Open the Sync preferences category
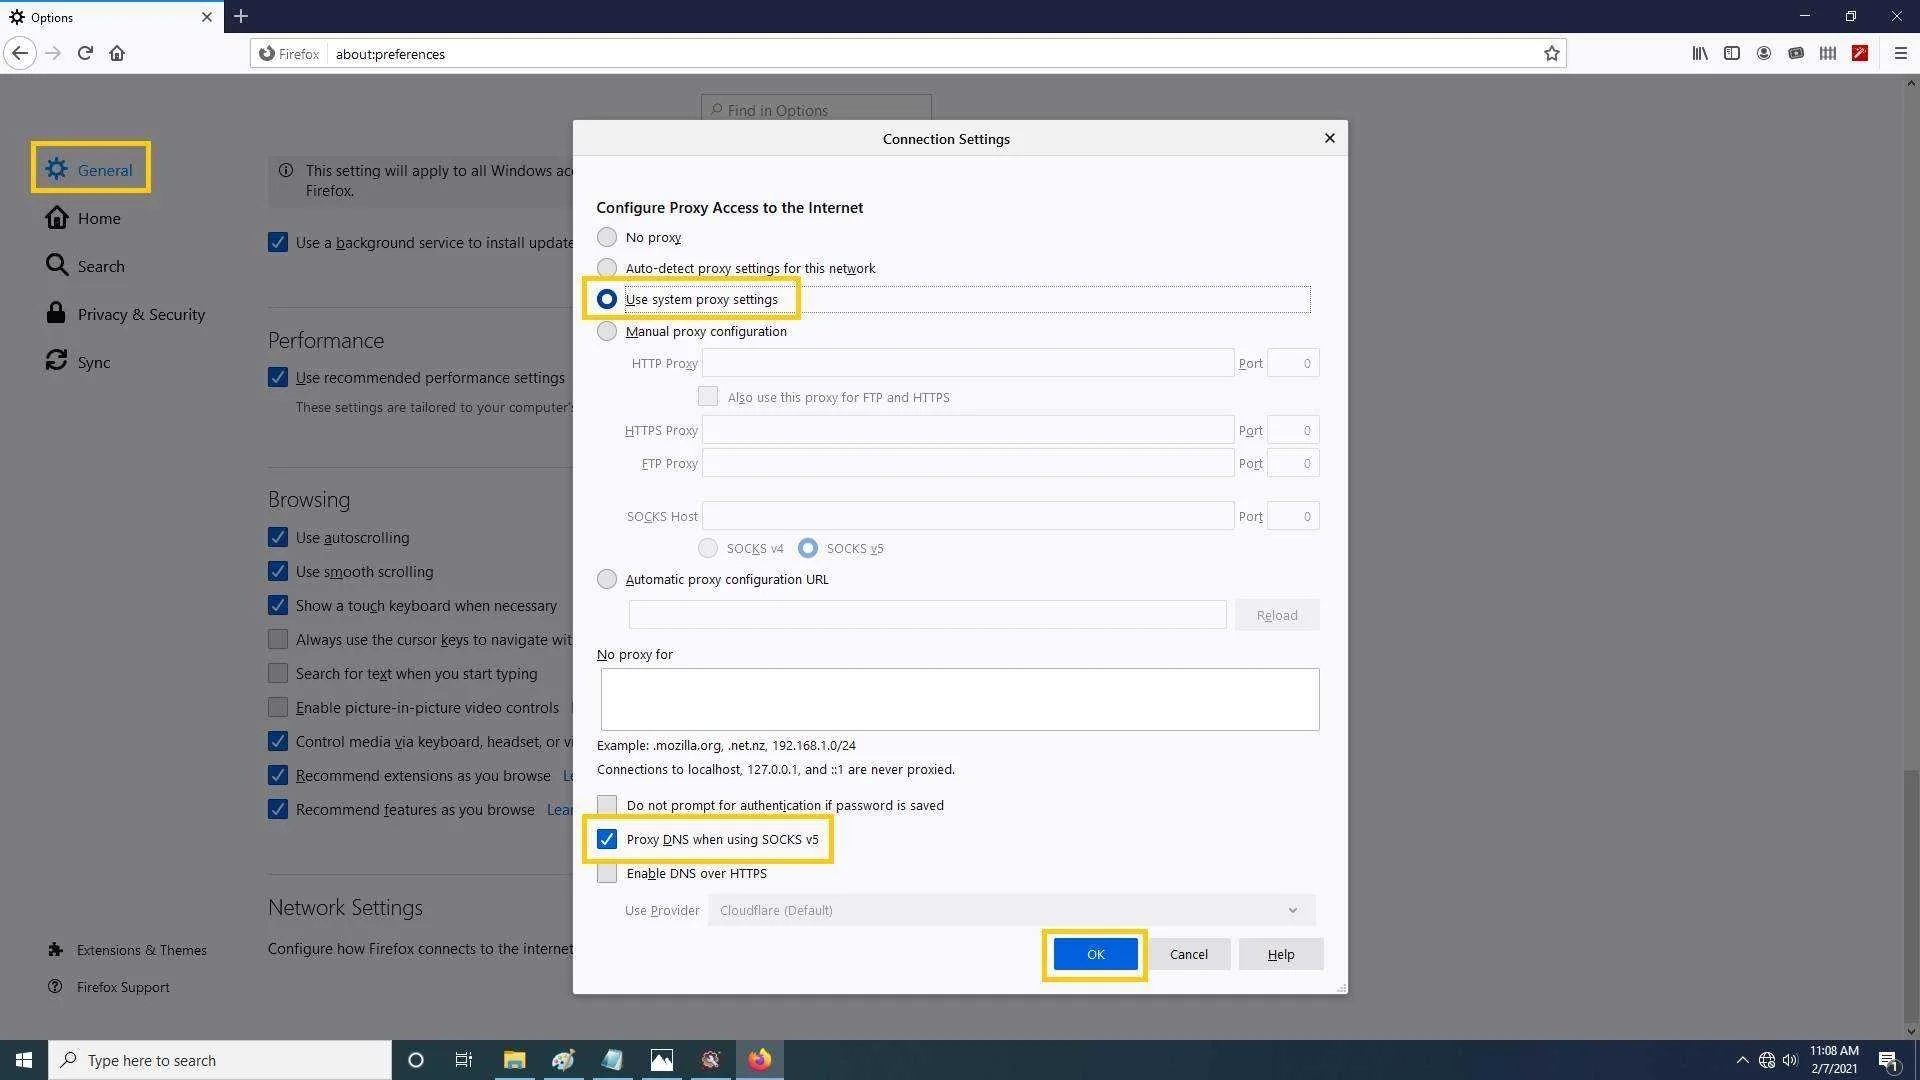The width and height of the screenshot is (1920, 1080). 77,362
